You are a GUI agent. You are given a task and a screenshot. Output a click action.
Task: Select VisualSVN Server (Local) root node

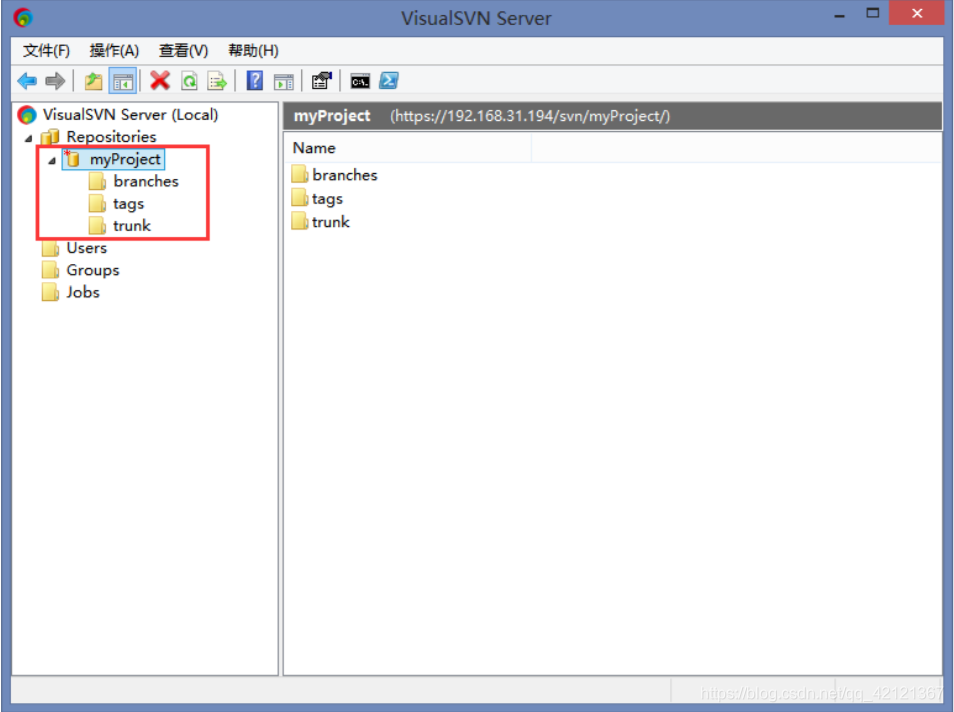coord(130,114)
